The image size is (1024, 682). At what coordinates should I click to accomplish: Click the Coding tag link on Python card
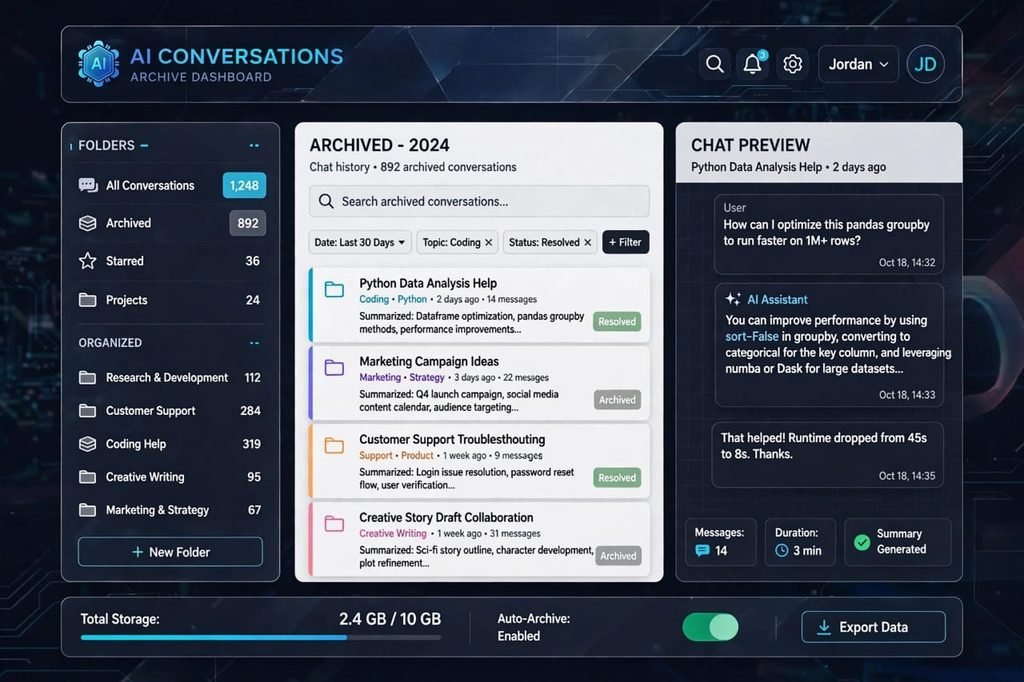(x=374, y=299)
